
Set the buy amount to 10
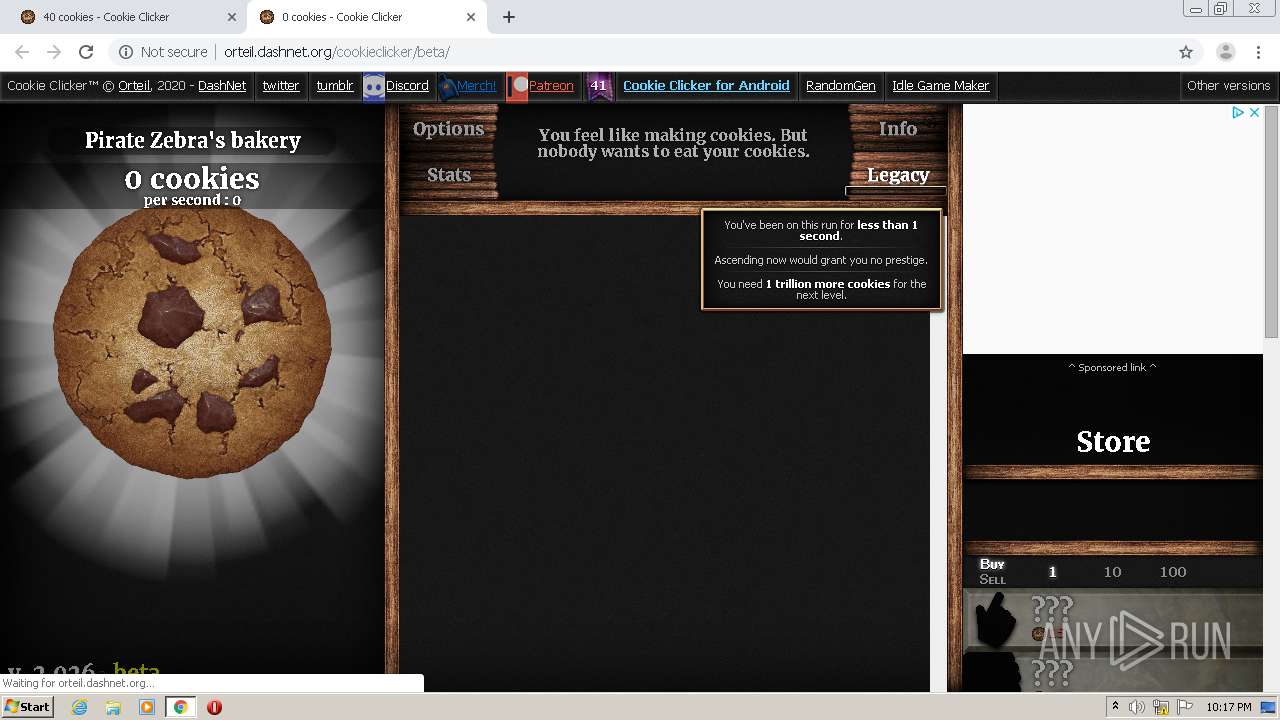1112,572
